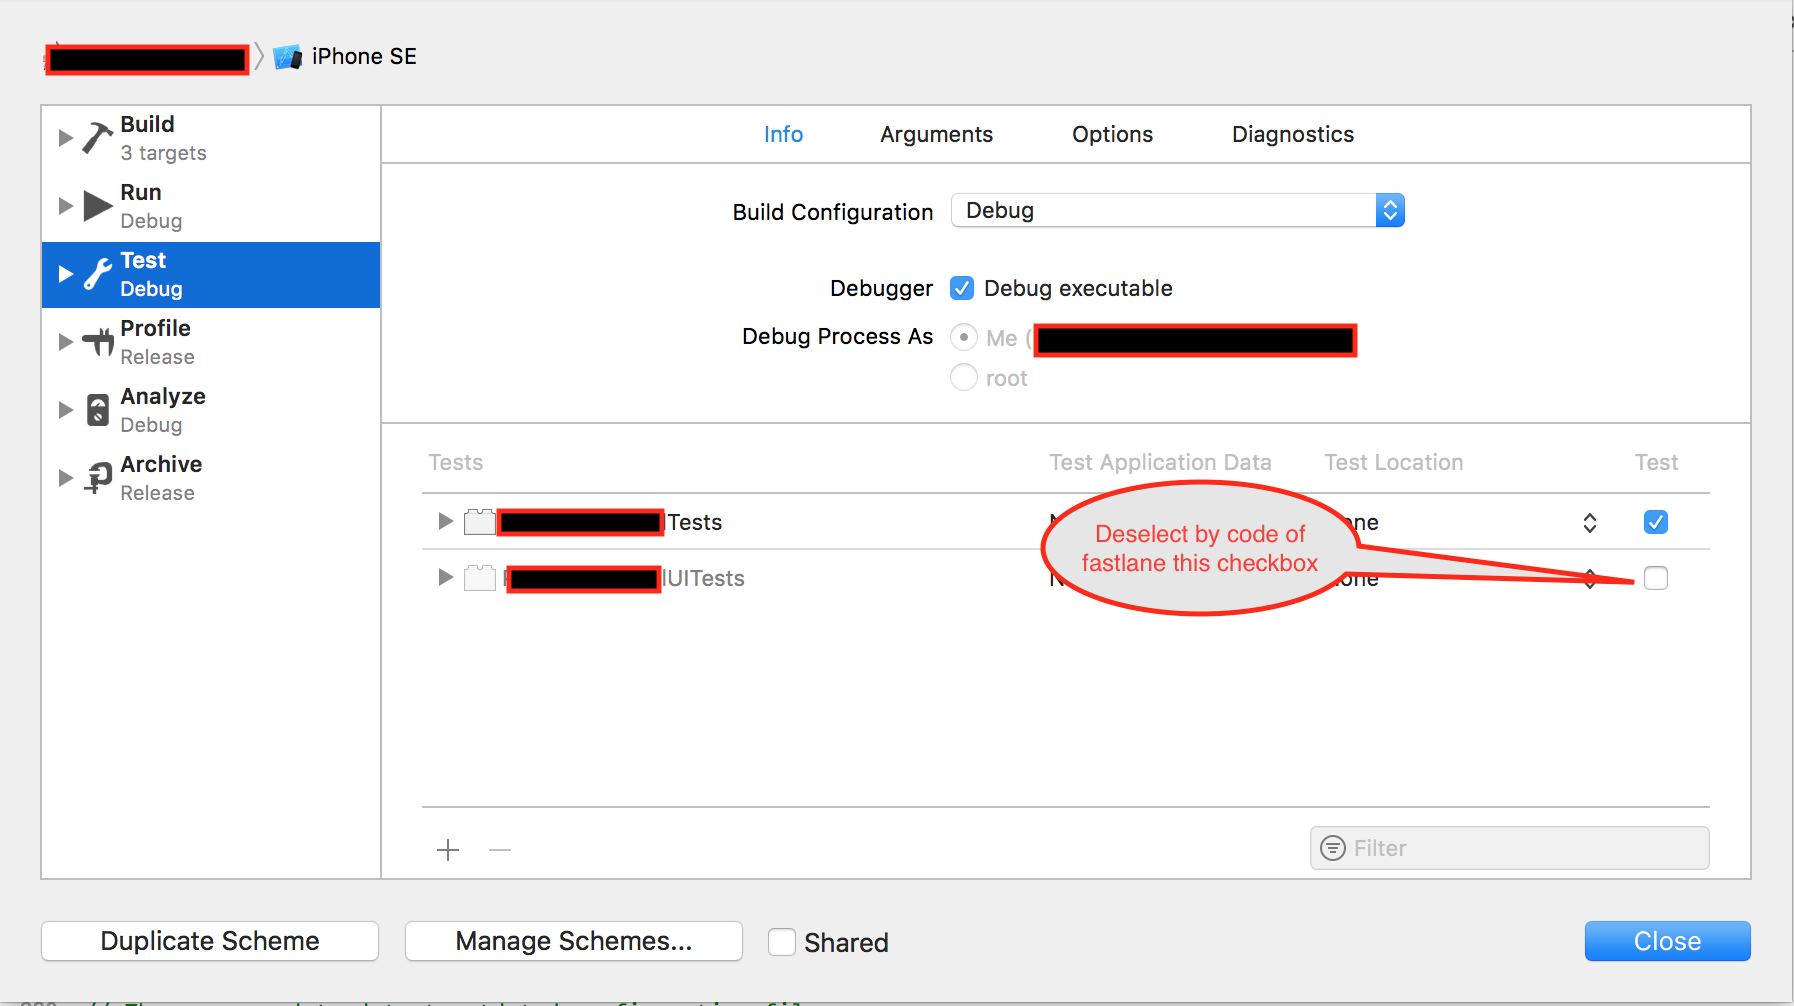Viewport: 1794px width, 1006px height.
Task: Select the Build hammer icon in sidebar
Action: click(94, 137)
